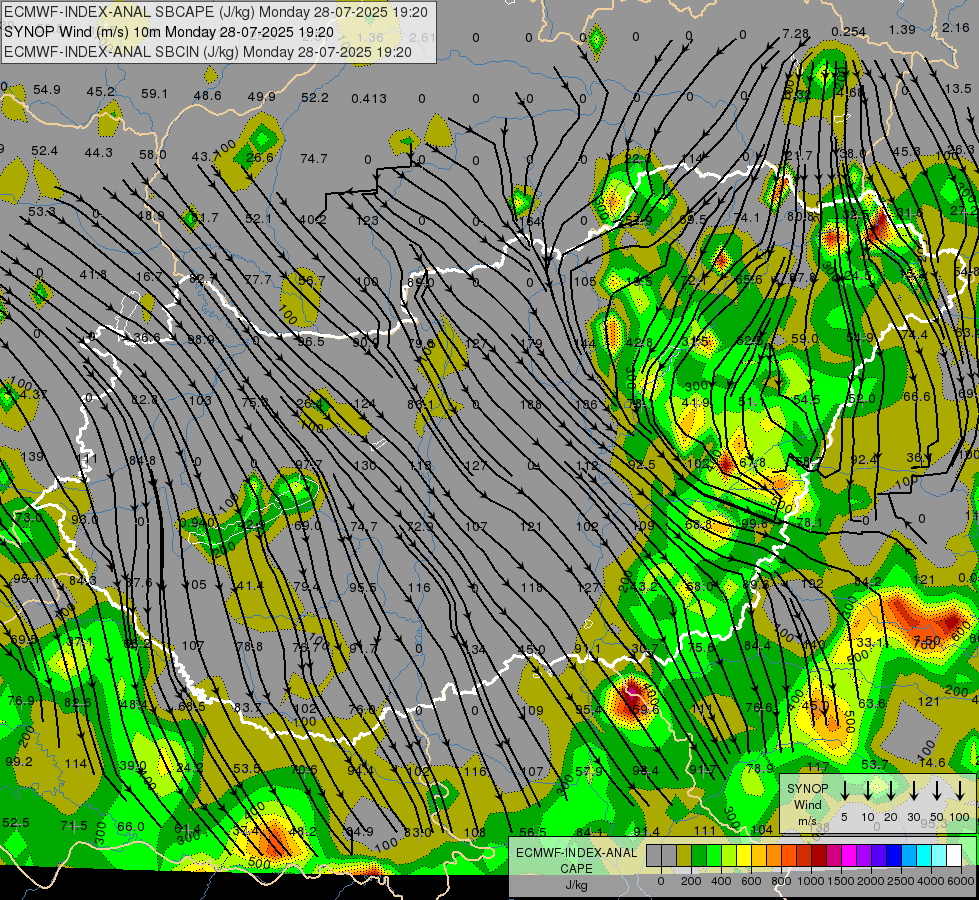979x900 pixels.
Task: Click the 1500 tick label on CAPE scale
Action: click(841, 881)
